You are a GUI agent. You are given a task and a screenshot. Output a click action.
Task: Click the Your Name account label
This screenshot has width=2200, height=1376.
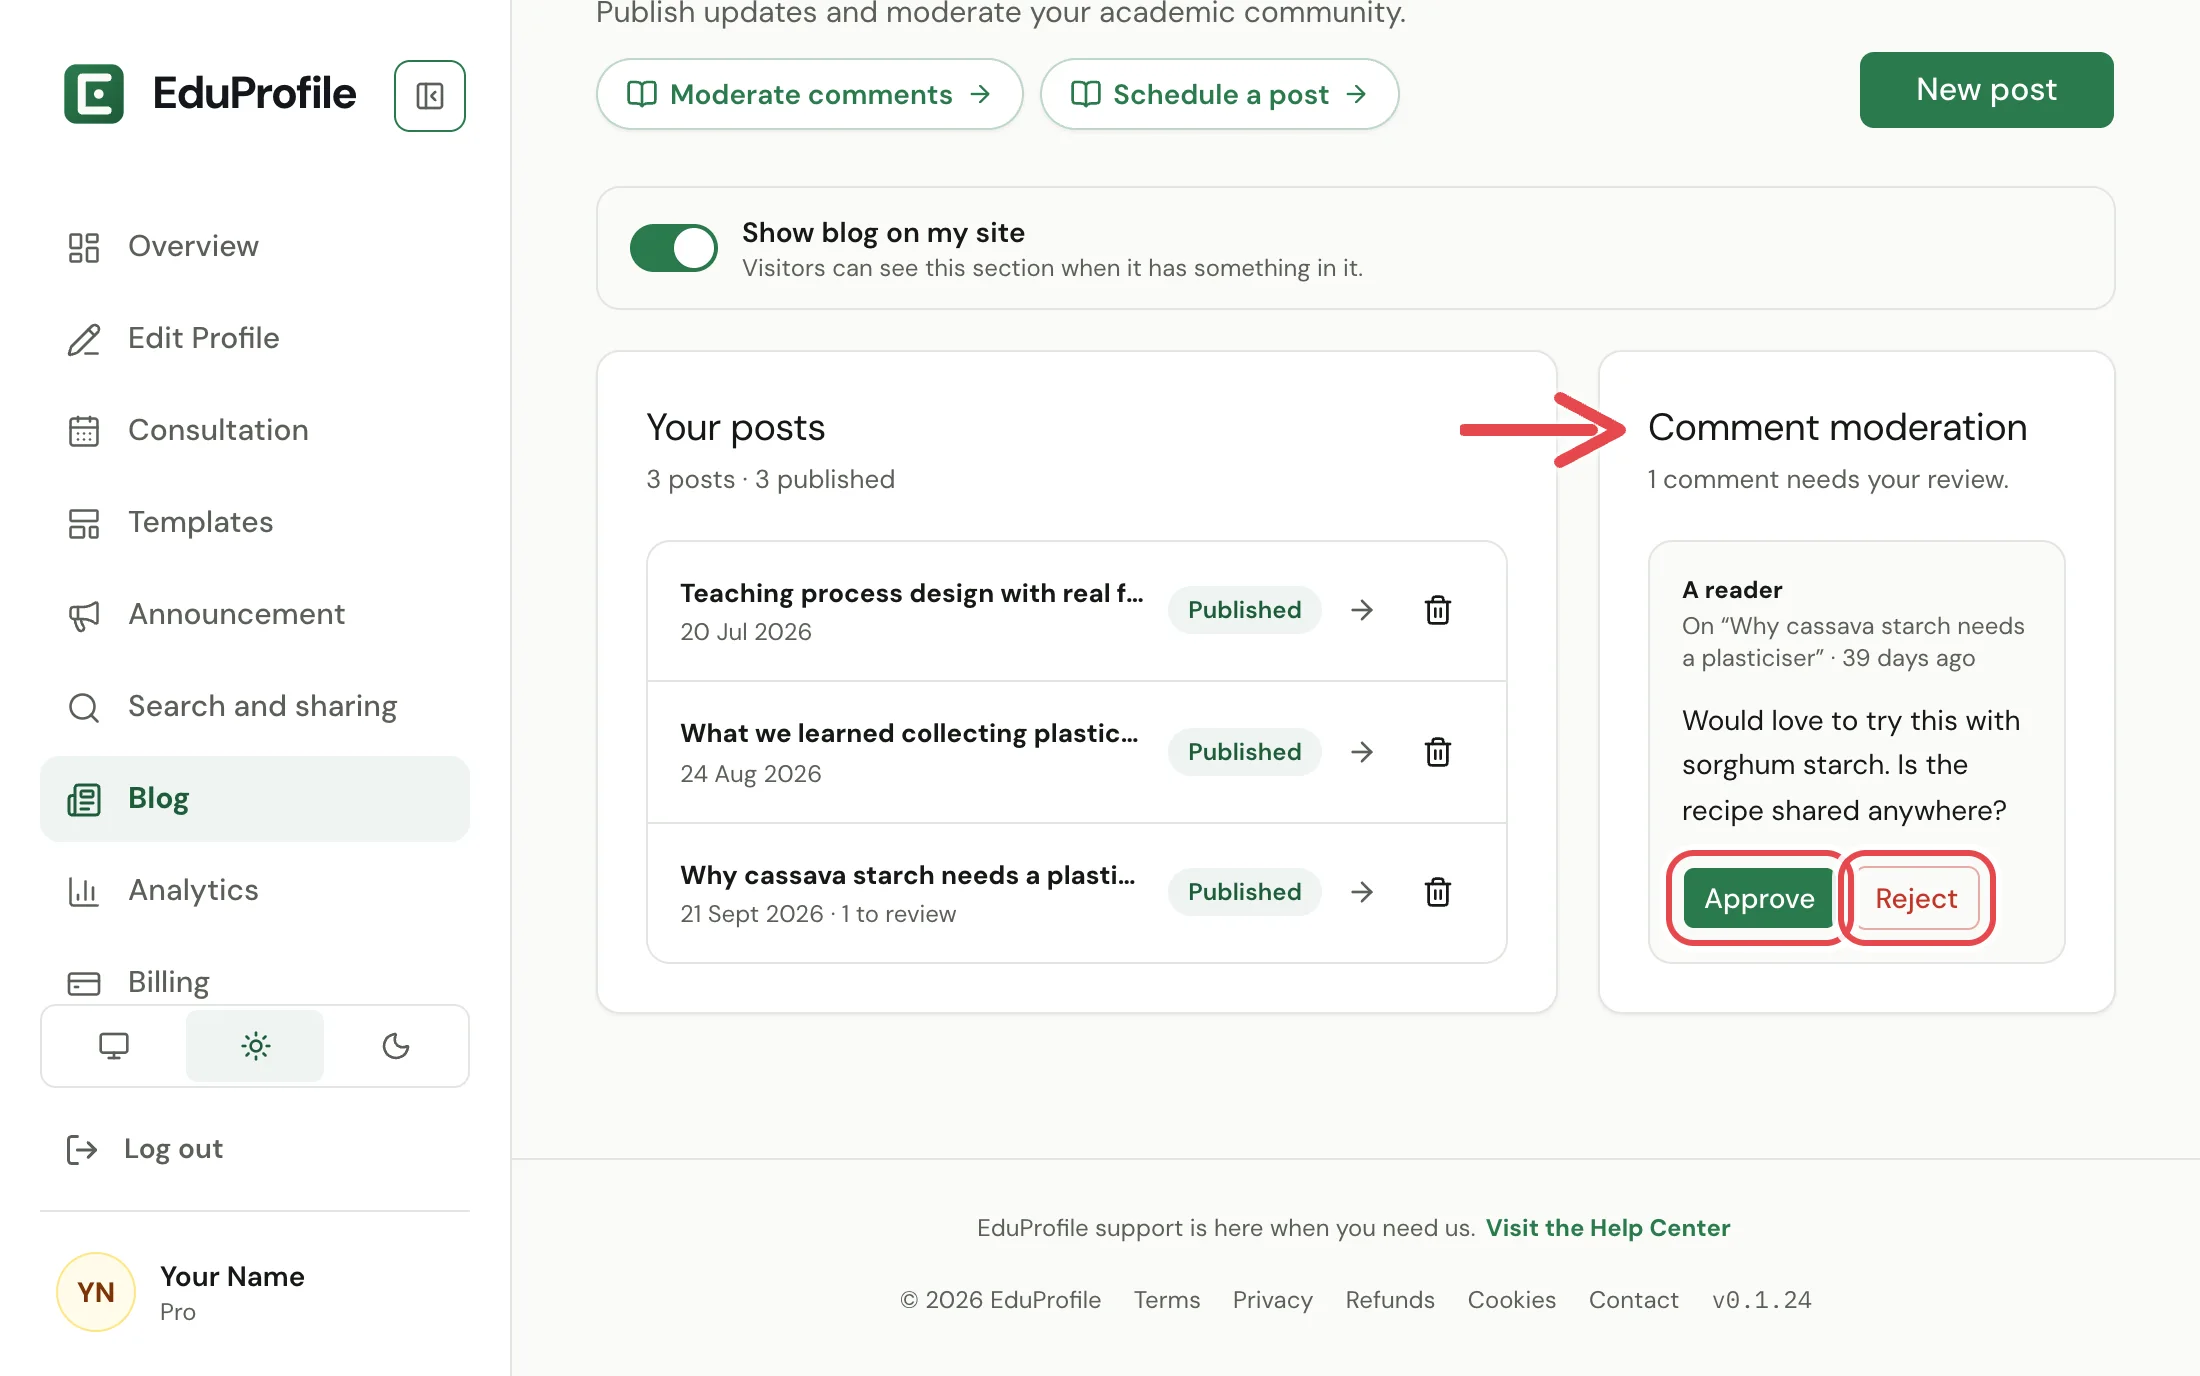(232, 1277)
